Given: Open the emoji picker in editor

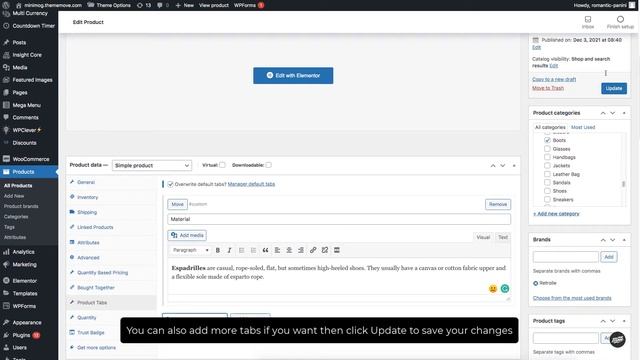Looking at the screenshot, I should tap(493, 289).
